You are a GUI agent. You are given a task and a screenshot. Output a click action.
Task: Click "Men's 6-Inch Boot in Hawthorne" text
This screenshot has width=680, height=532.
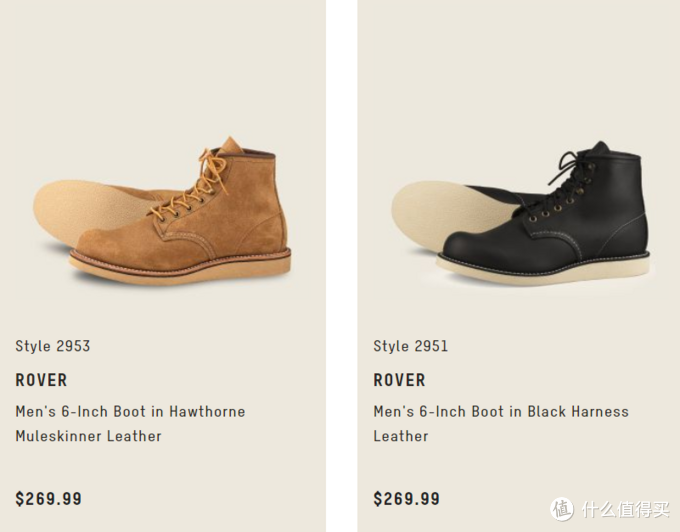(x=130, y=411)
